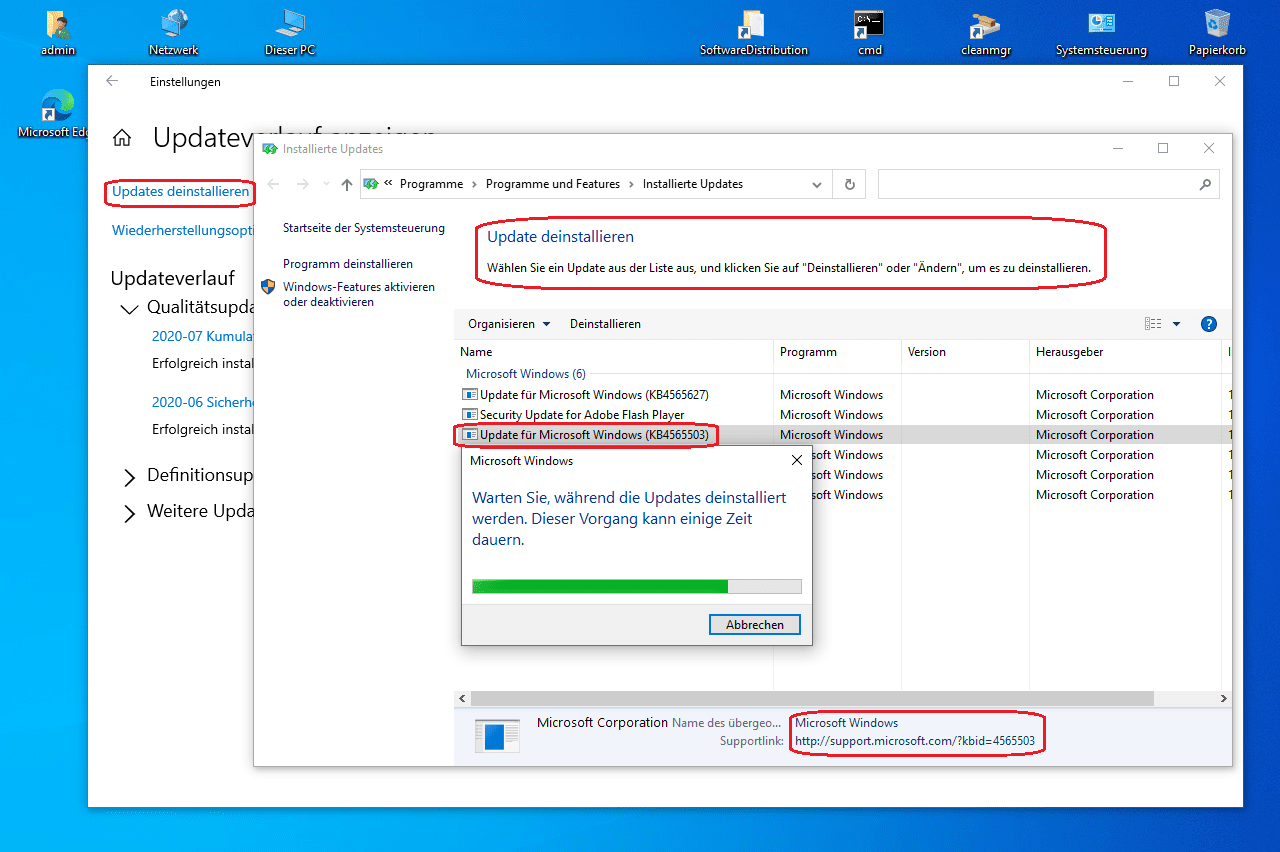Click the Updates deinstallieren link
Viewport: 1280px width, 852px height.
point(180,191)
